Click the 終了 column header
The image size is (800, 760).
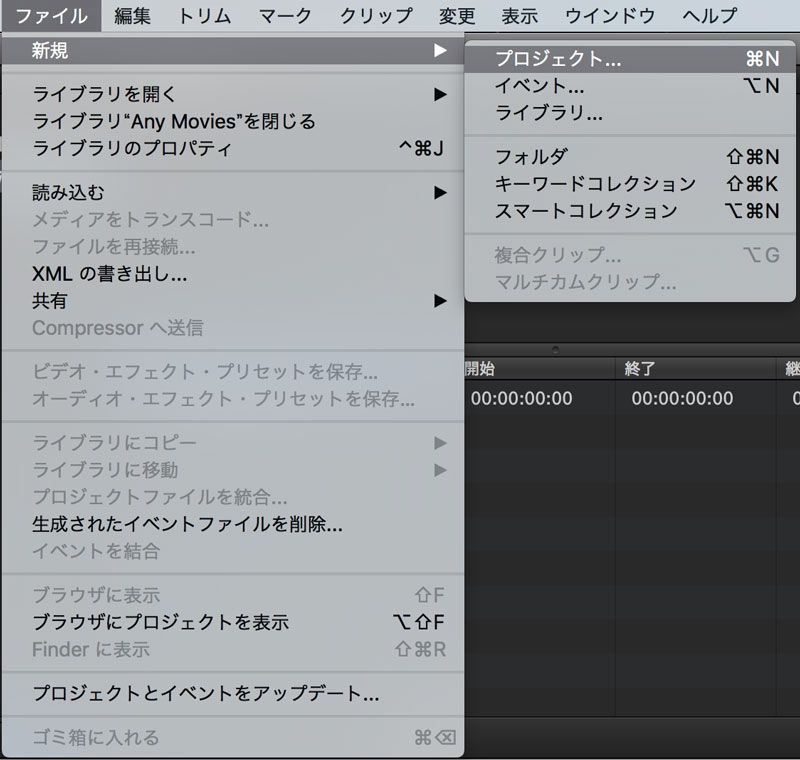(x=640, y=368)
